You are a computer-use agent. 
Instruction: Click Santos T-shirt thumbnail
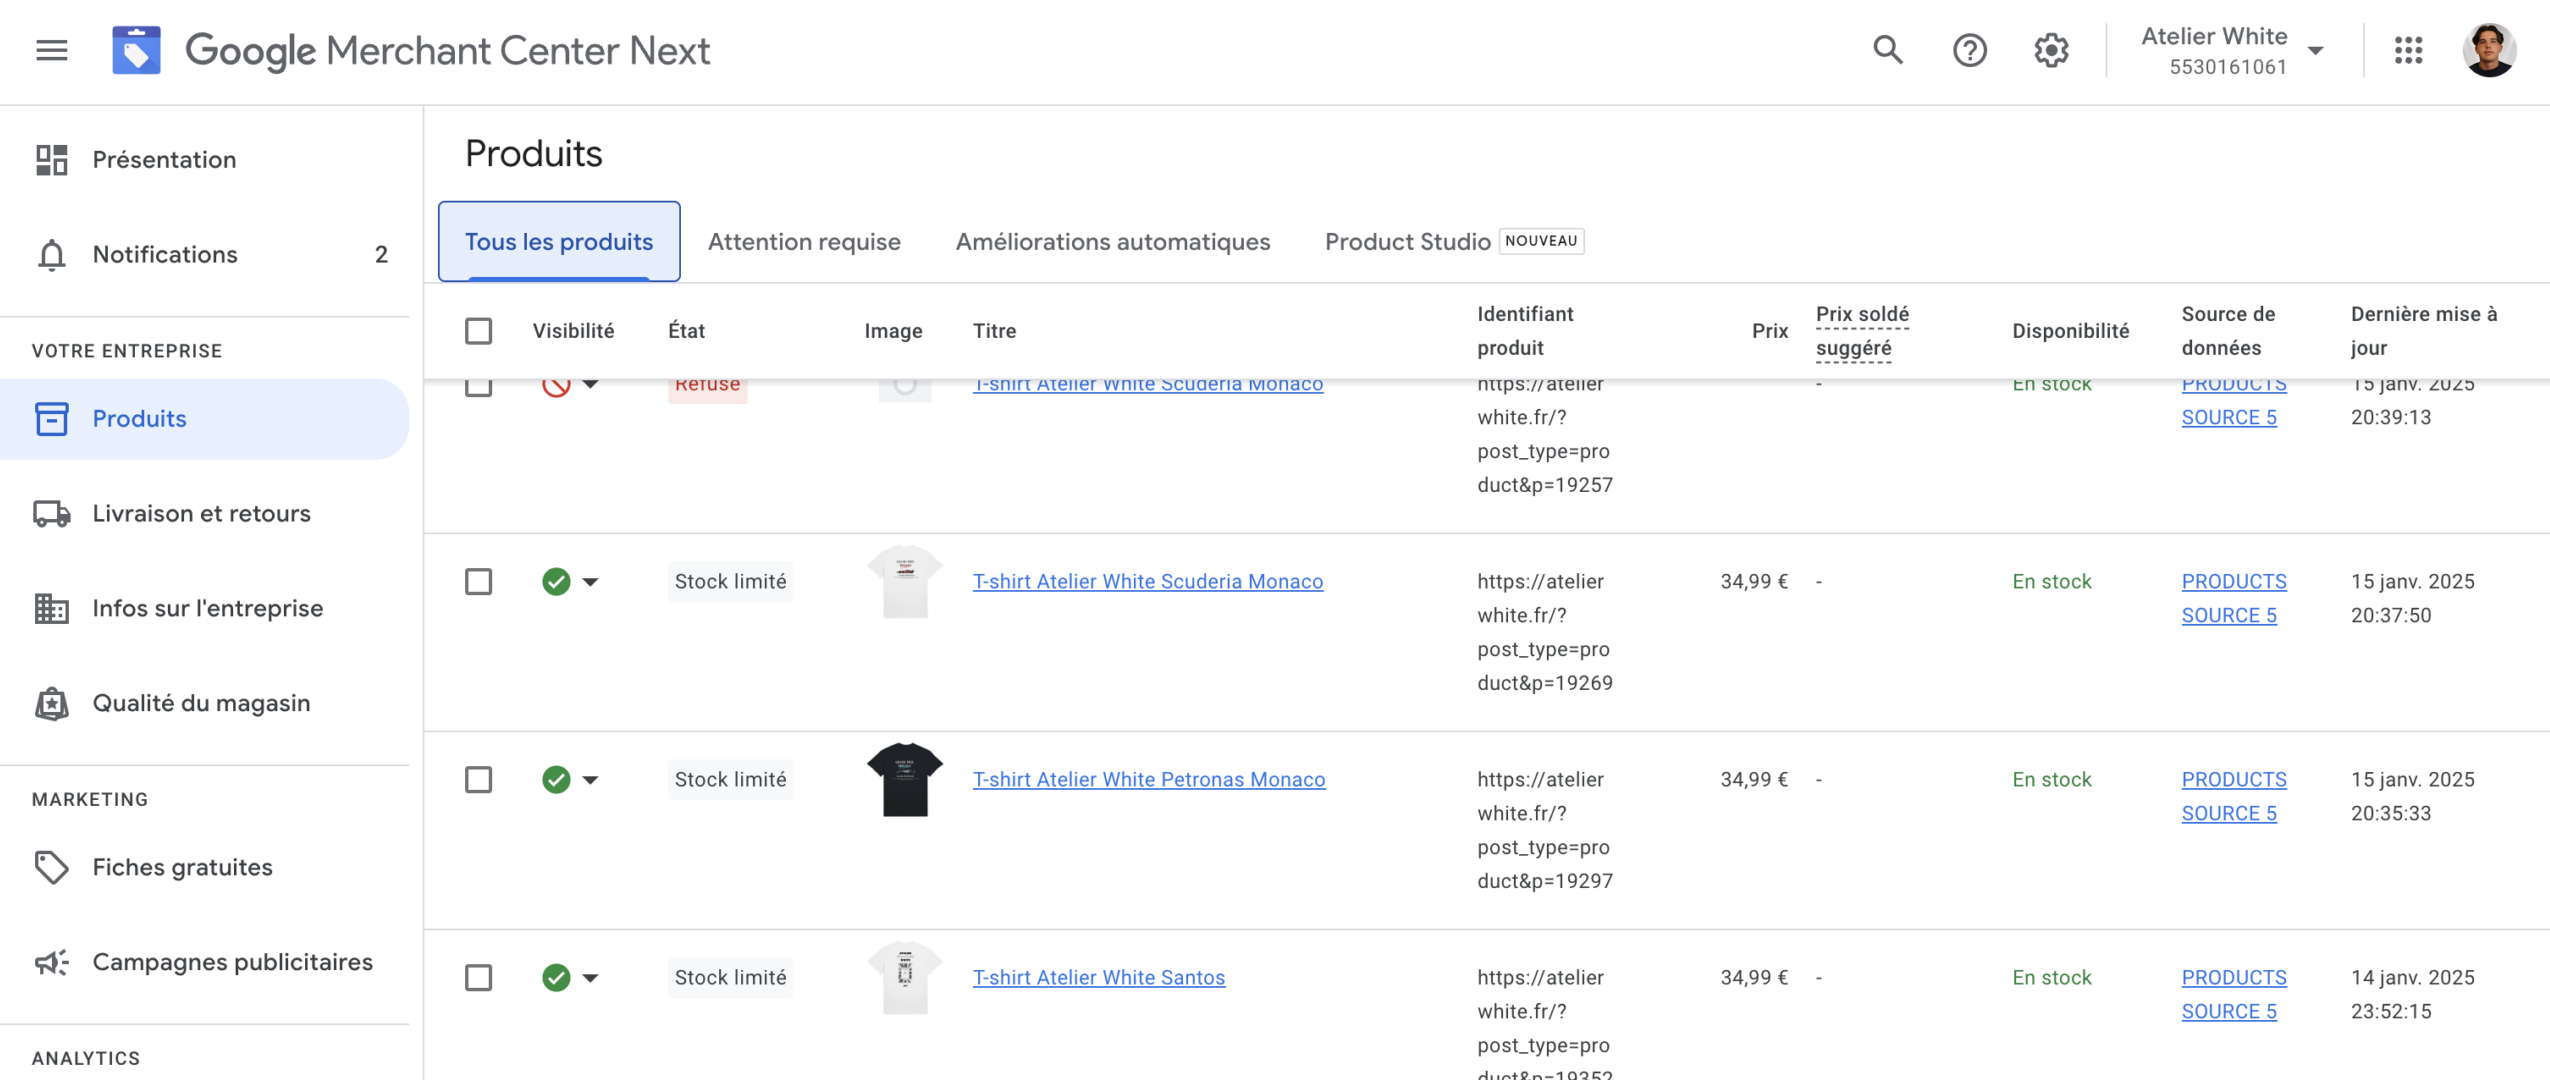click(904, 978)
